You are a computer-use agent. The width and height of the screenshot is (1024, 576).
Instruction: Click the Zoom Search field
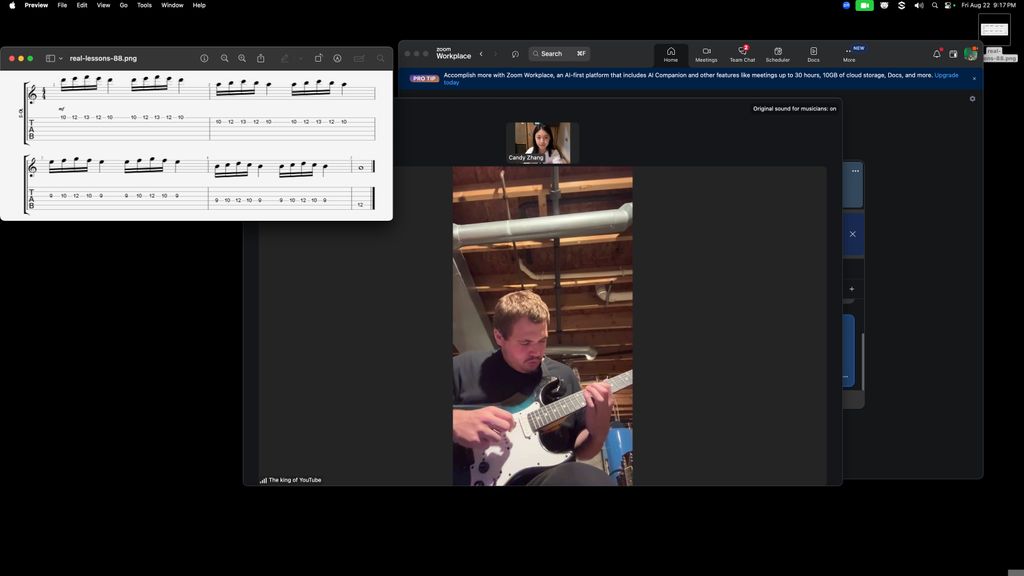click(559, 54)
